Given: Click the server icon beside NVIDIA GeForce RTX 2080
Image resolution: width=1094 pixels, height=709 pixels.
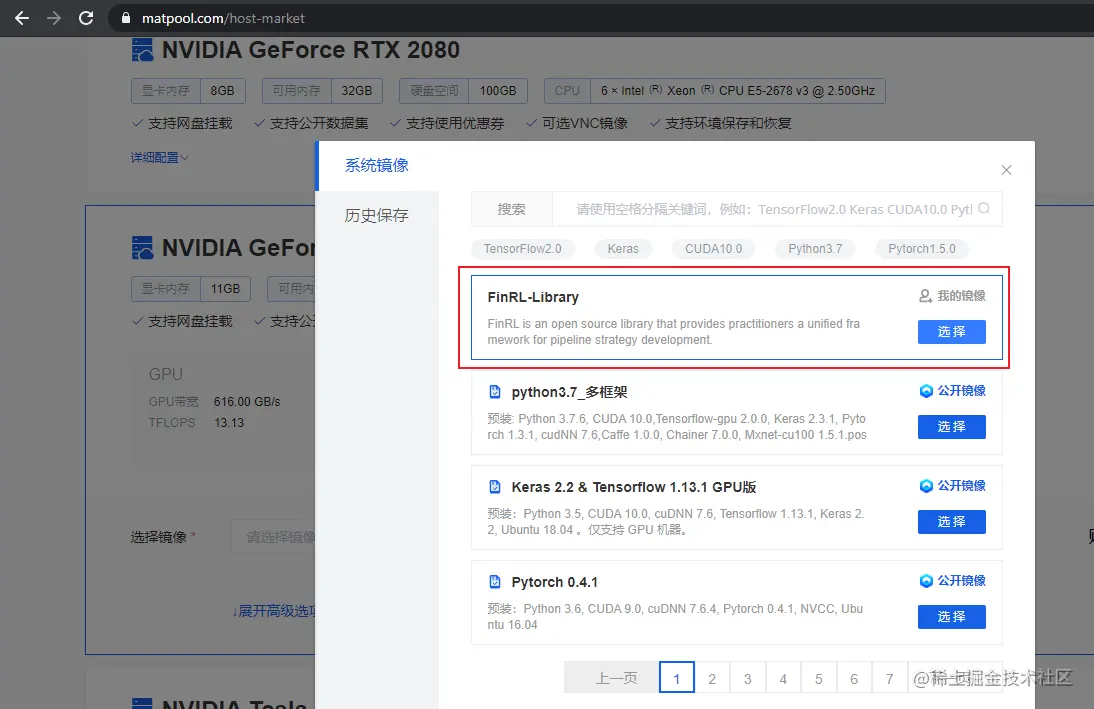Looking at the screenshot, I should point(142,50).
